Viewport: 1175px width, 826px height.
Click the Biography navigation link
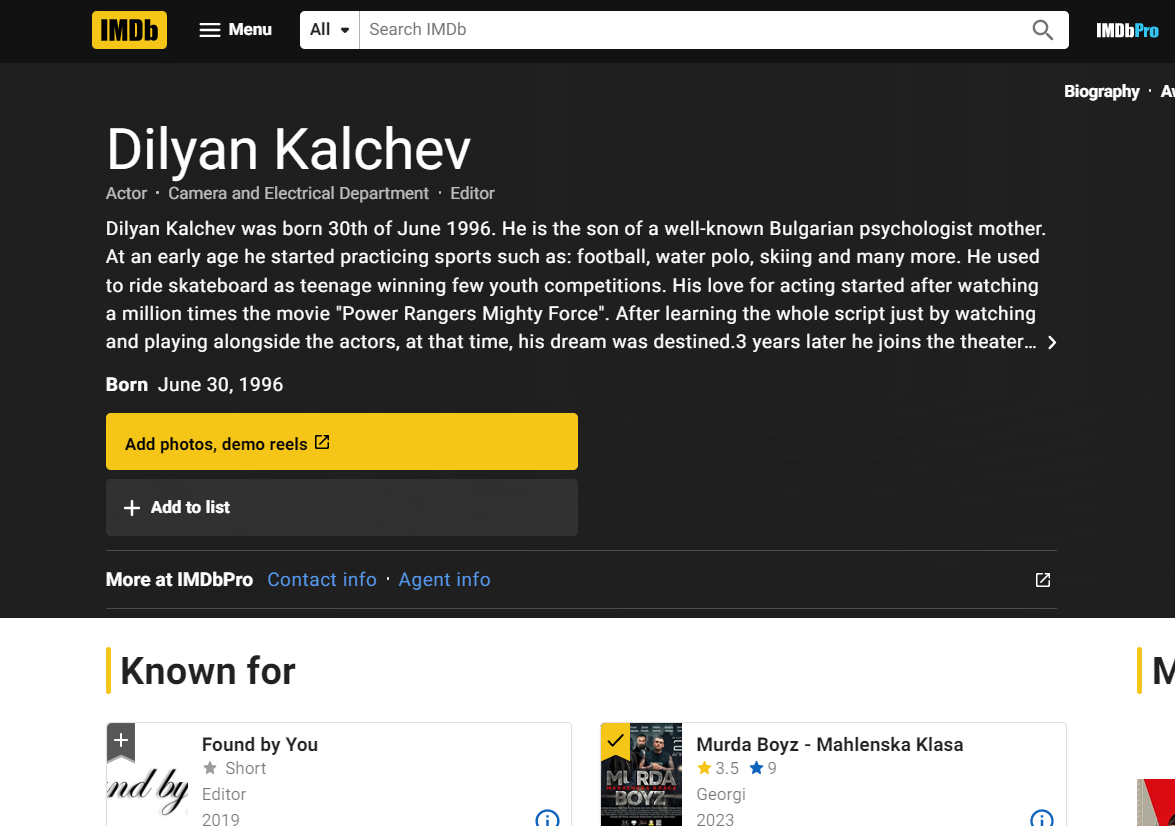[x=1101, y=91]
